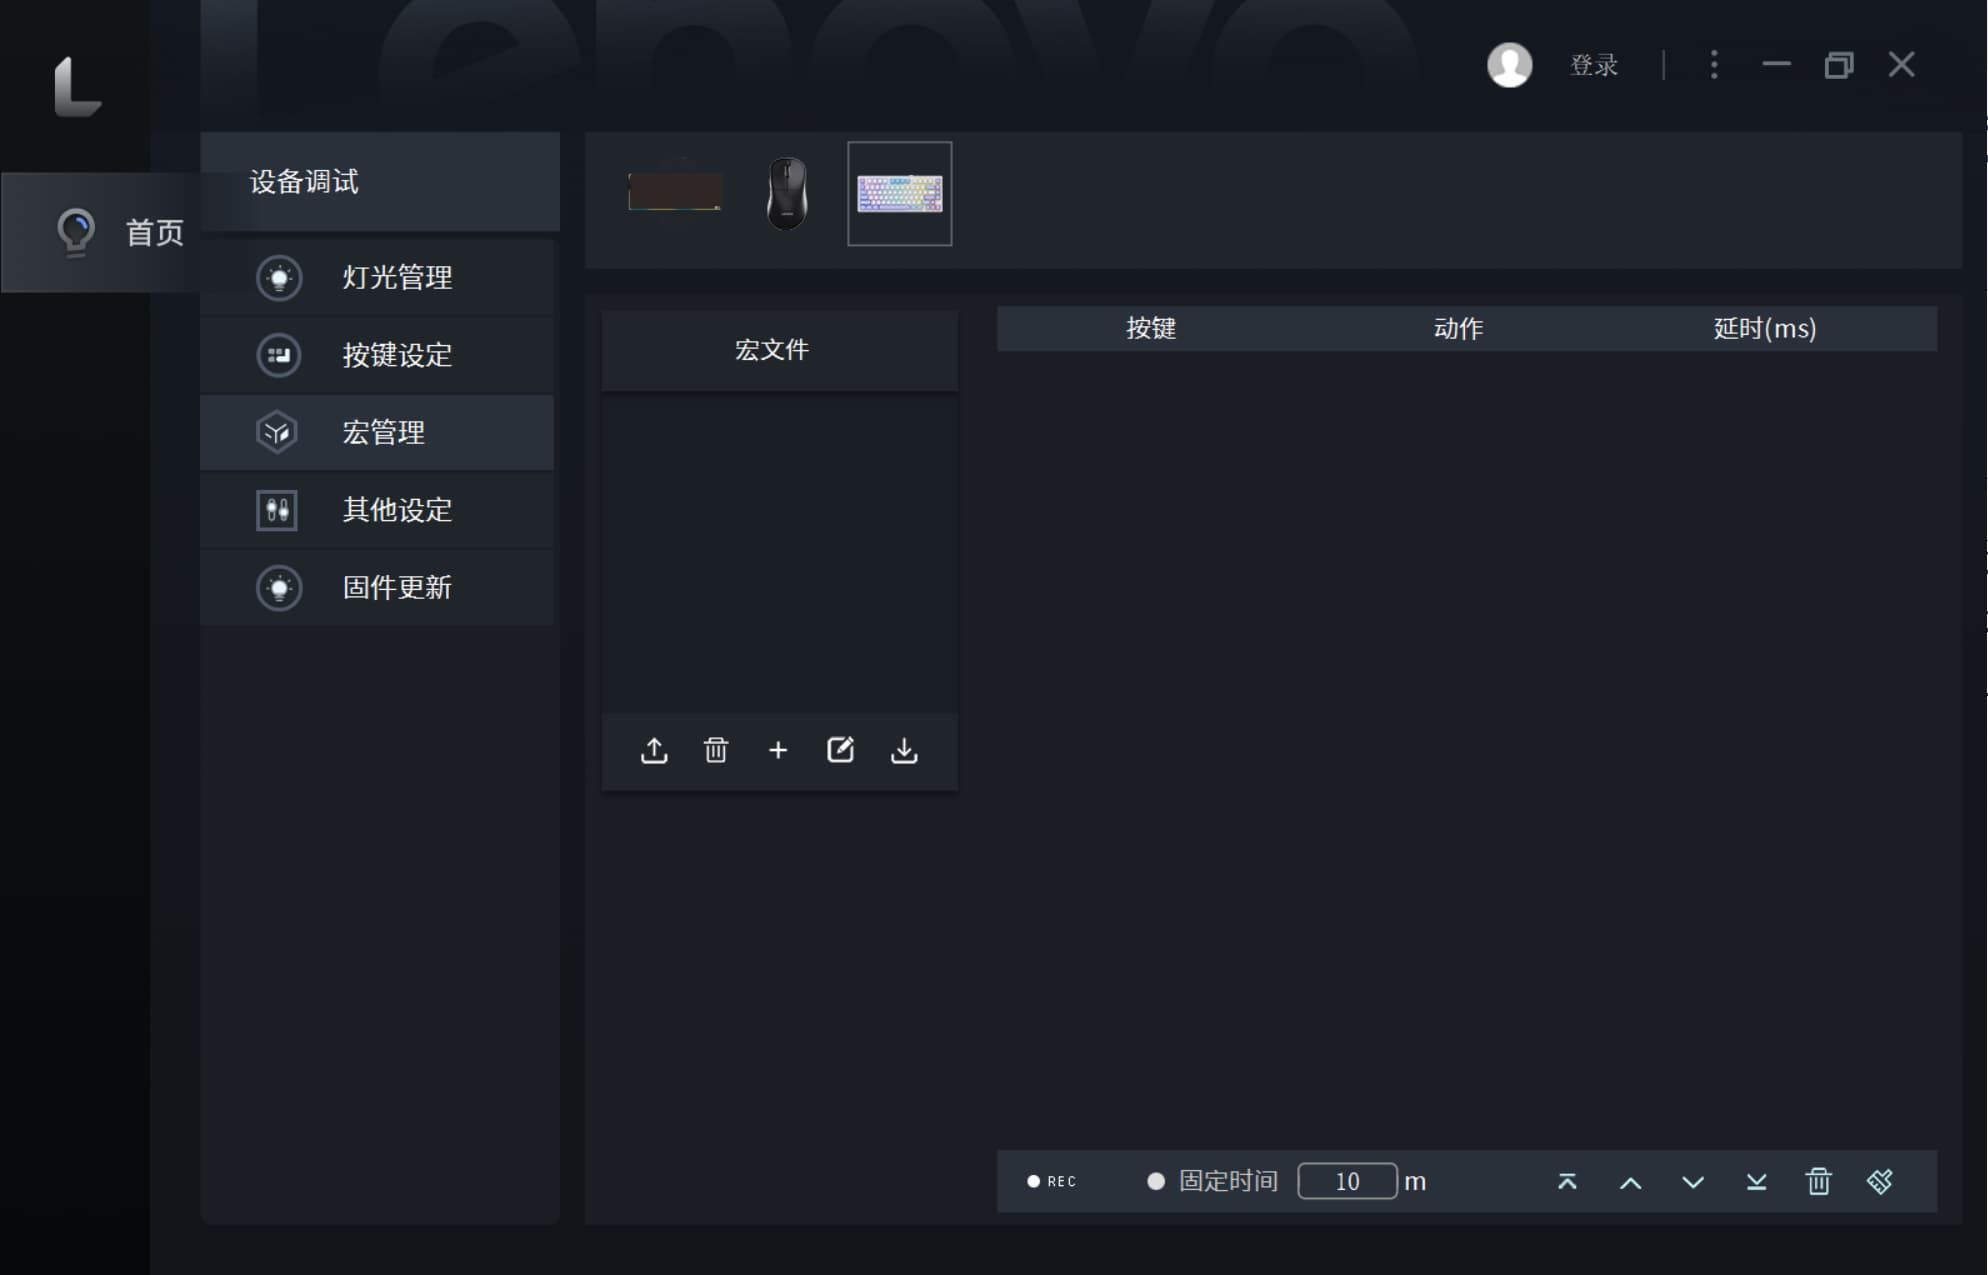Click the 登录 login link
Screen dimensions: 1988x1275
click(x=1594, y=66)
